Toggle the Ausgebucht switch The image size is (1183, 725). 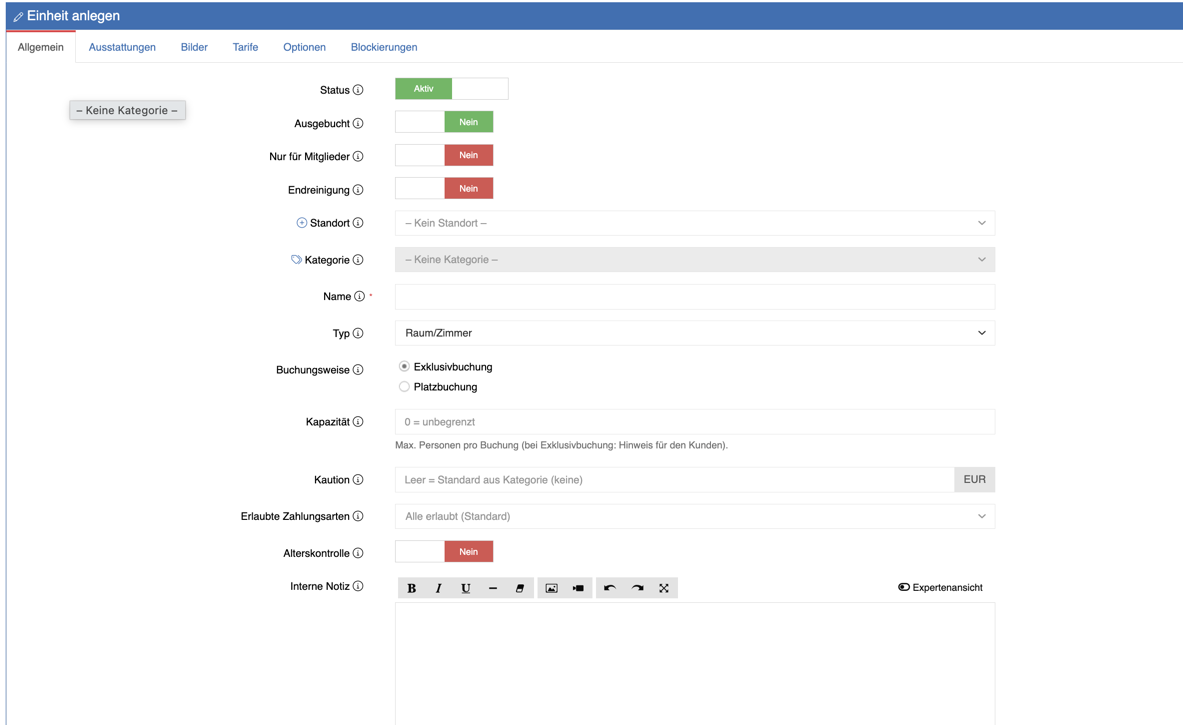444,122
